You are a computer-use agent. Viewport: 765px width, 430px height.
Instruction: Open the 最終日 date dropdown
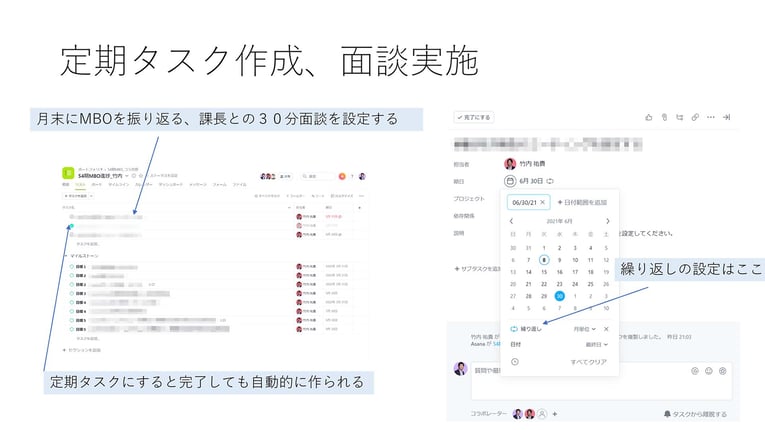598,344
